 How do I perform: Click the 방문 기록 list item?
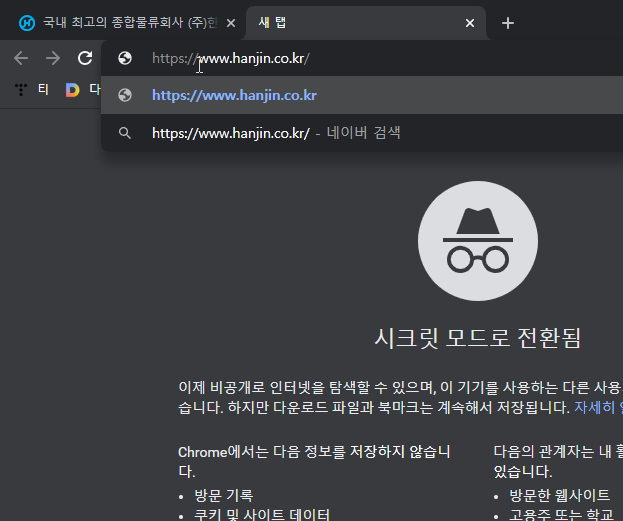pos(224,496)
